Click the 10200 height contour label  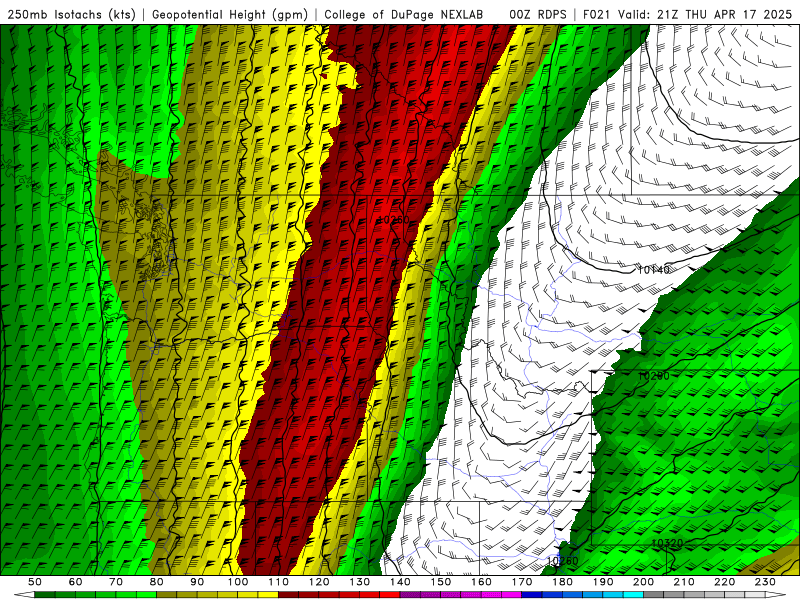[x=654, y=376]
